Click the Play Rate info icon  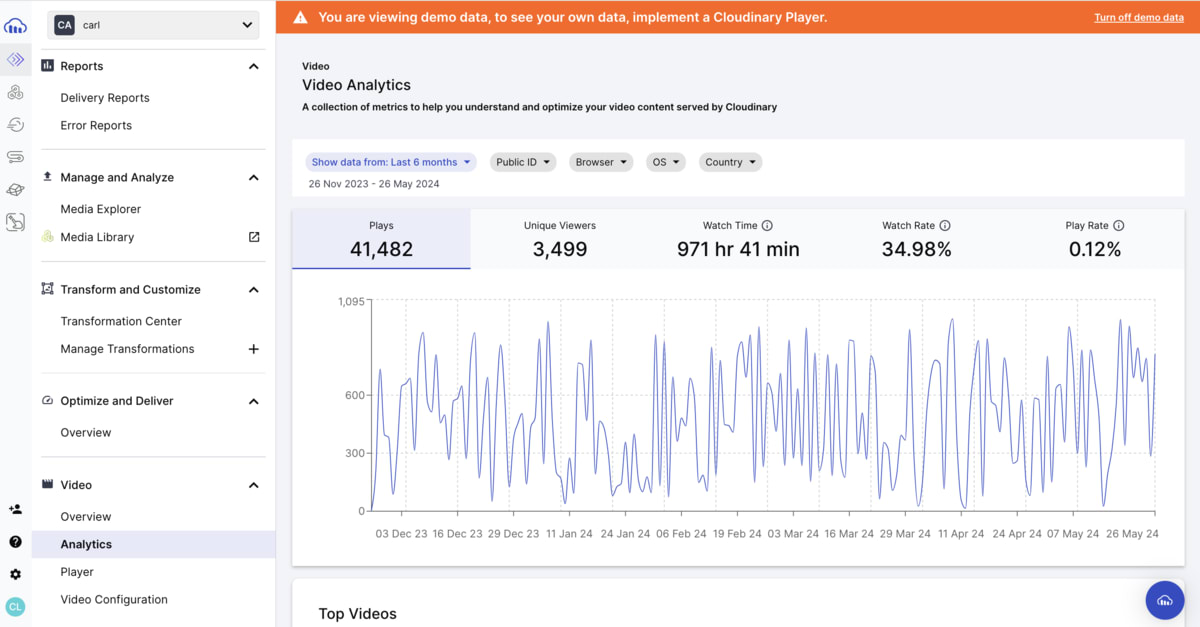coord(1118,226)
